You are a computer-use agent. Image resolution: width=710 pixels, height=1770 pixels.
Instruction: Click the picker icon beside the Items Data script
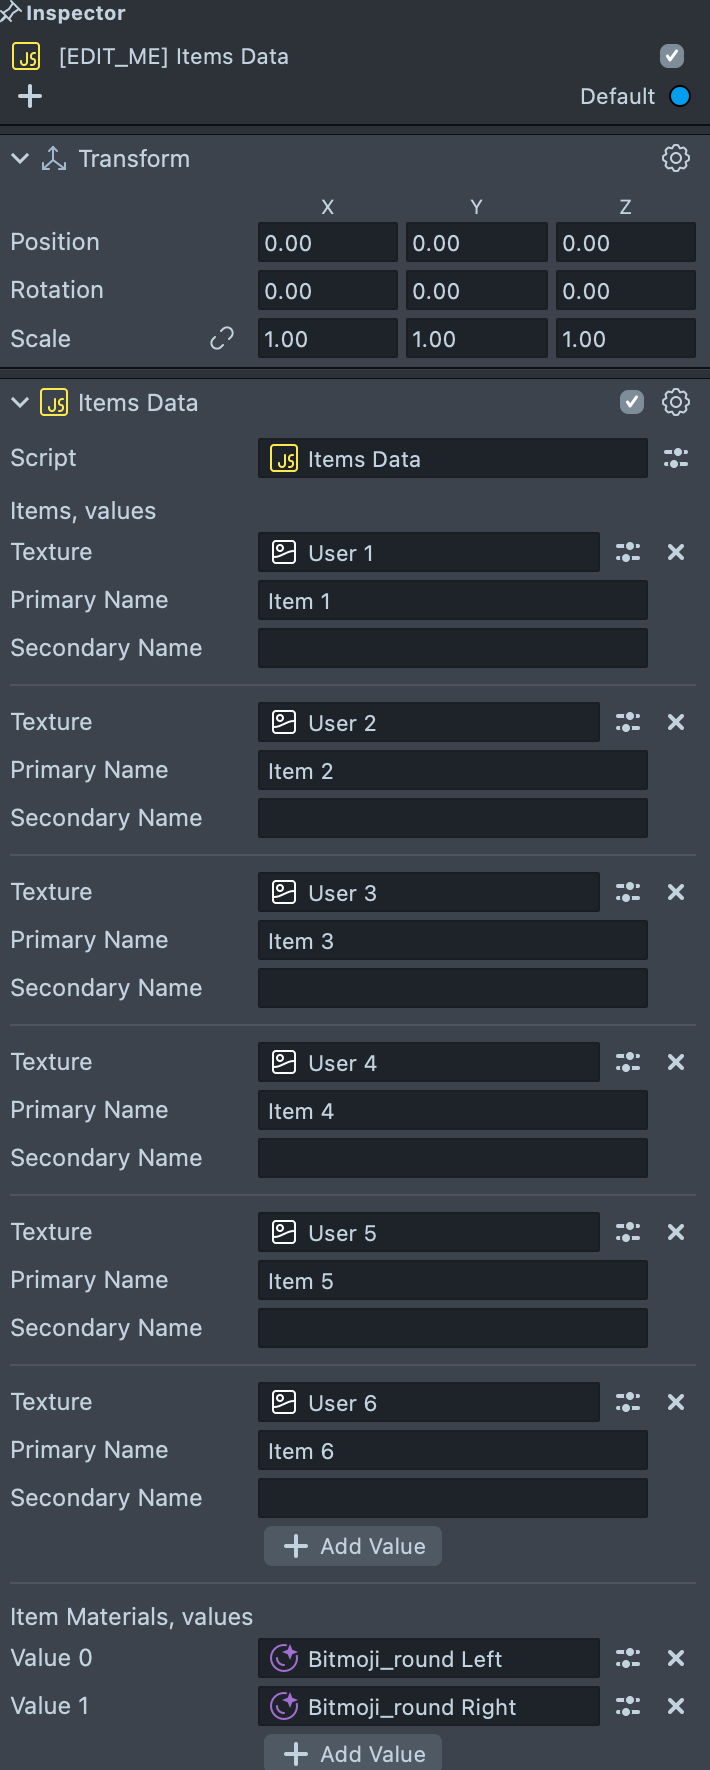676,458
